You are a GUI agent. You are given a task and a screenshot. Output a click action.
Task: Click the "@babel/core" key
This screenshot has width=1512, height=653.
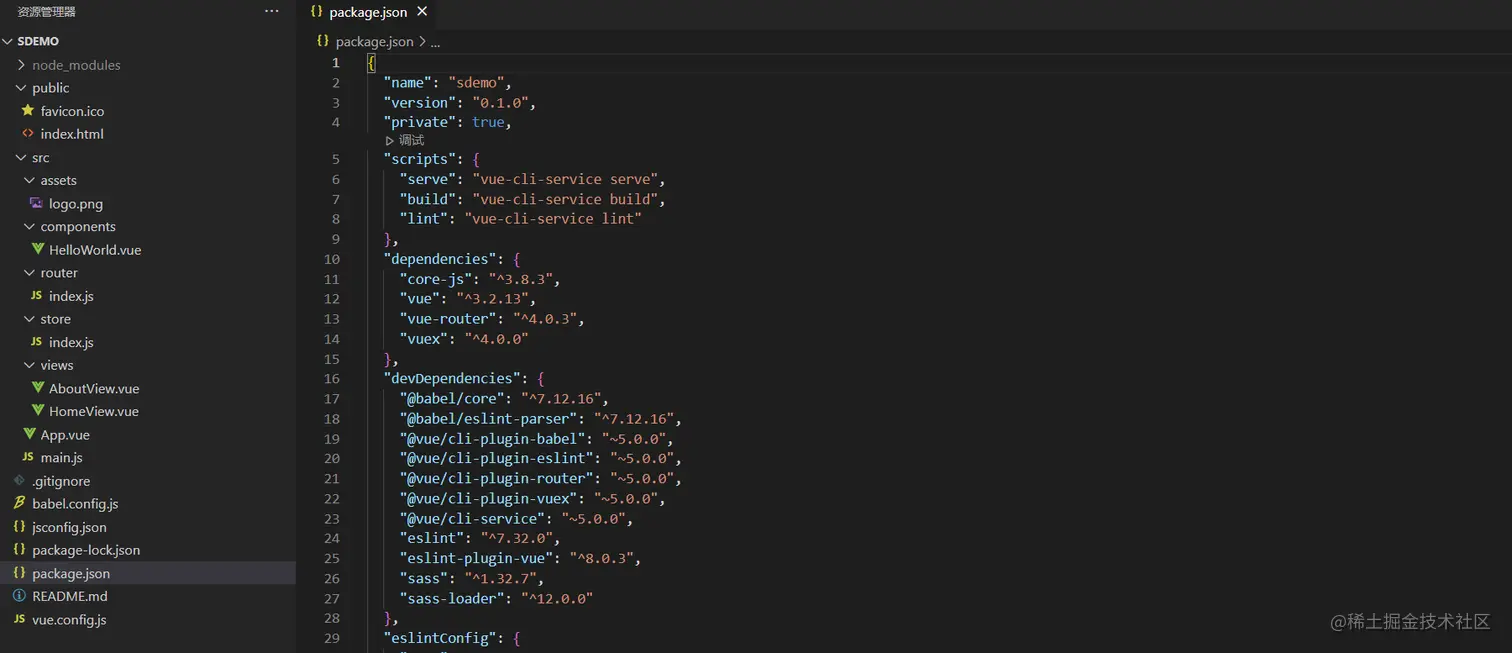tap(452, 399)
